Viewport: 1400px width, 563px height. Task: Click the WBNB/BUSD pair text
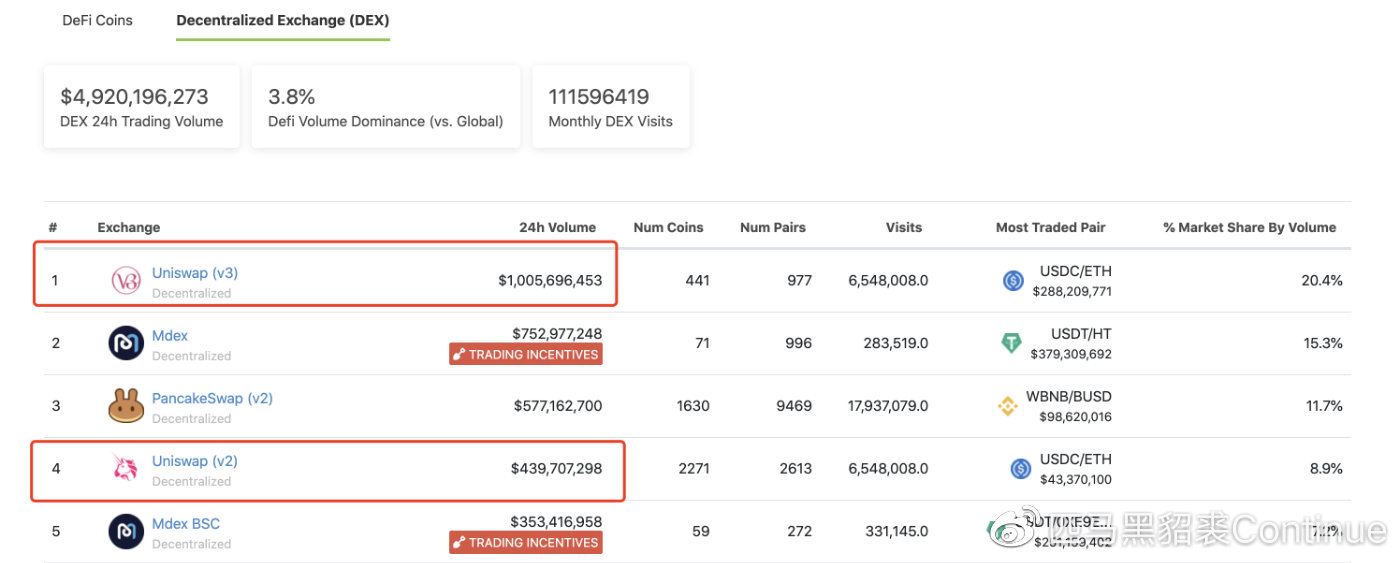[1069, 397]
